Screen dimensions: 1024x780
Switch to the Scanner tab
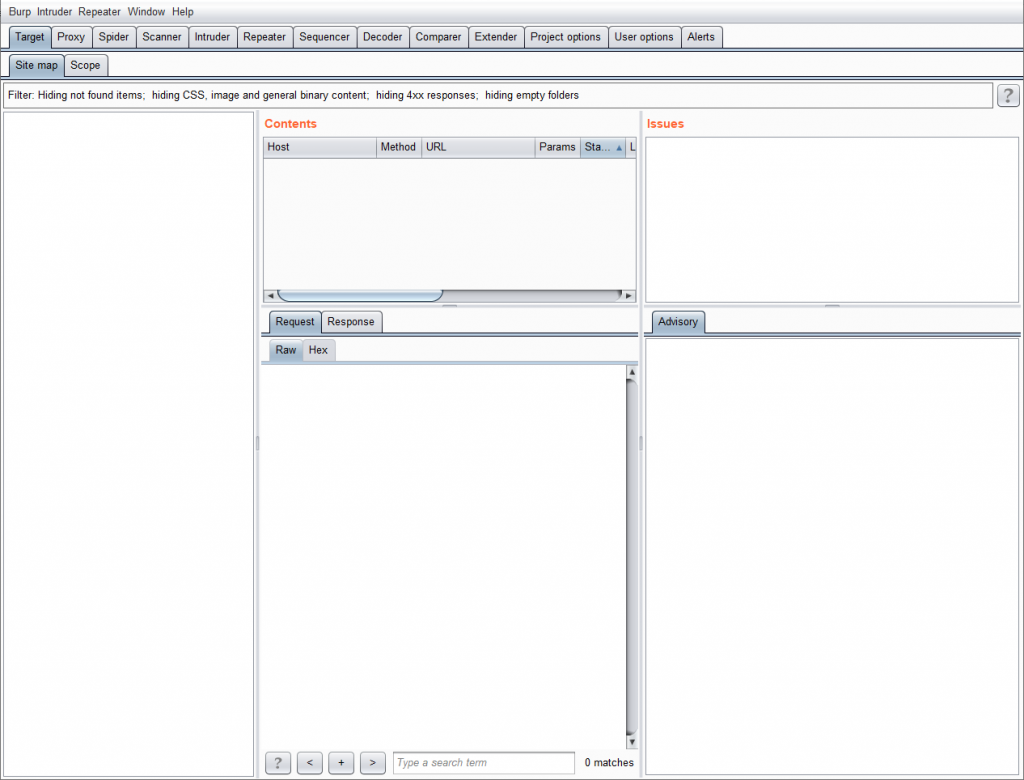162,37
